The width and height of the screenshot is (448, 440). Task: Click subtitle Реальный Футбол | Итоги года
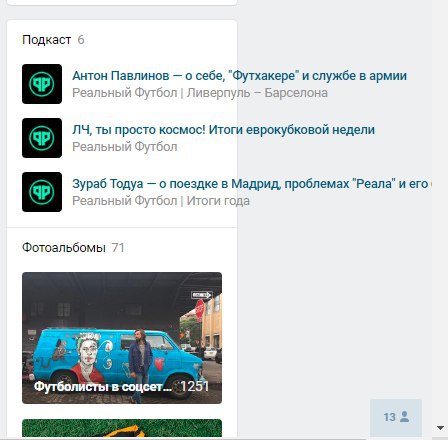tap(161, 201)
